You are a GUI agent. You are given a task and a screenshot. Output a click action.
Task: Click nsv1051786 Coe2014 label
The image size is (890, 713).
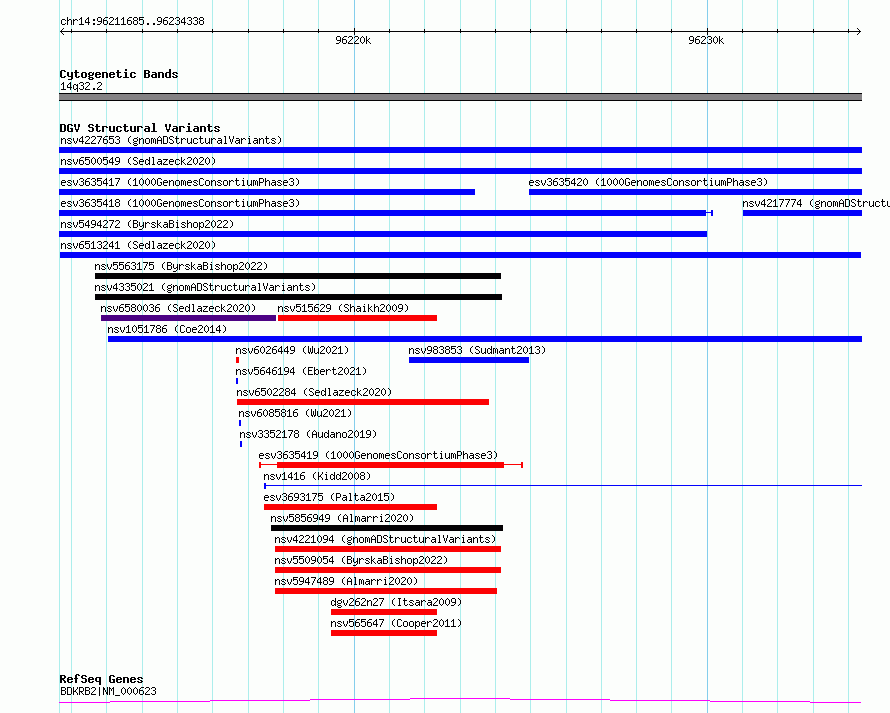point(167,329)
